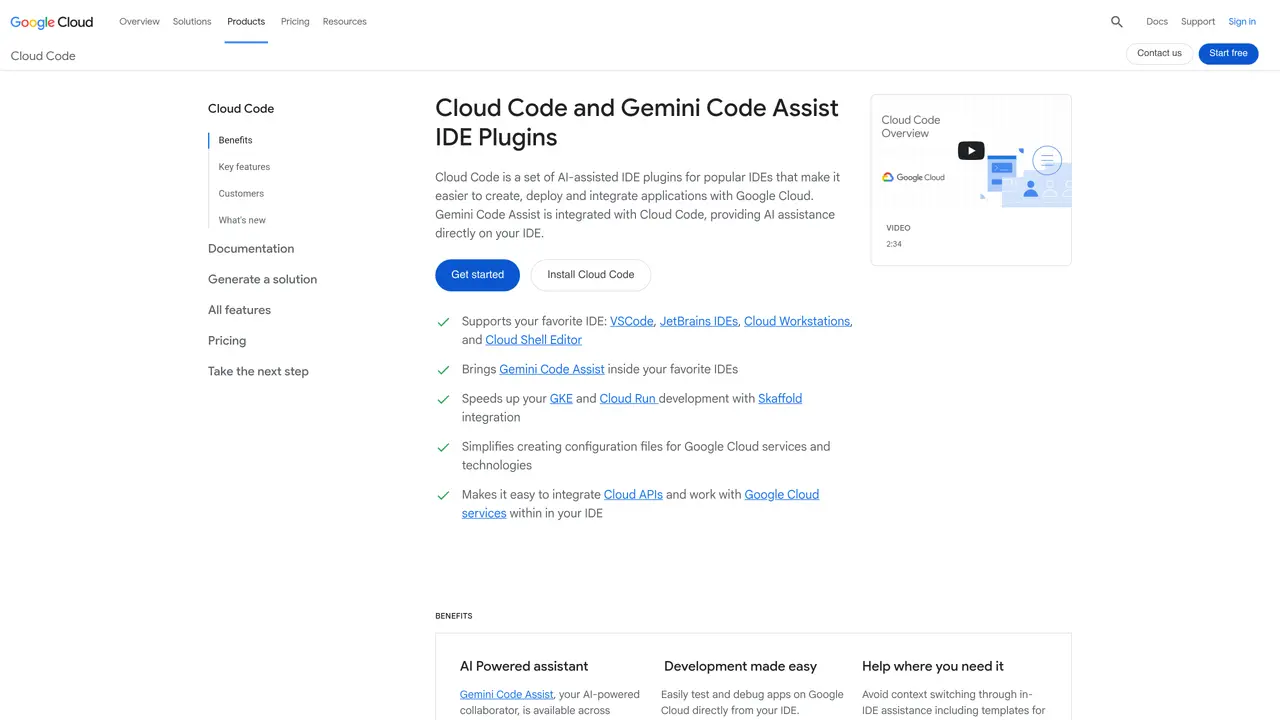The height and width of the screenshot is (720, 1280).
Task: Click the Get started button
Action: coord(477,275)
